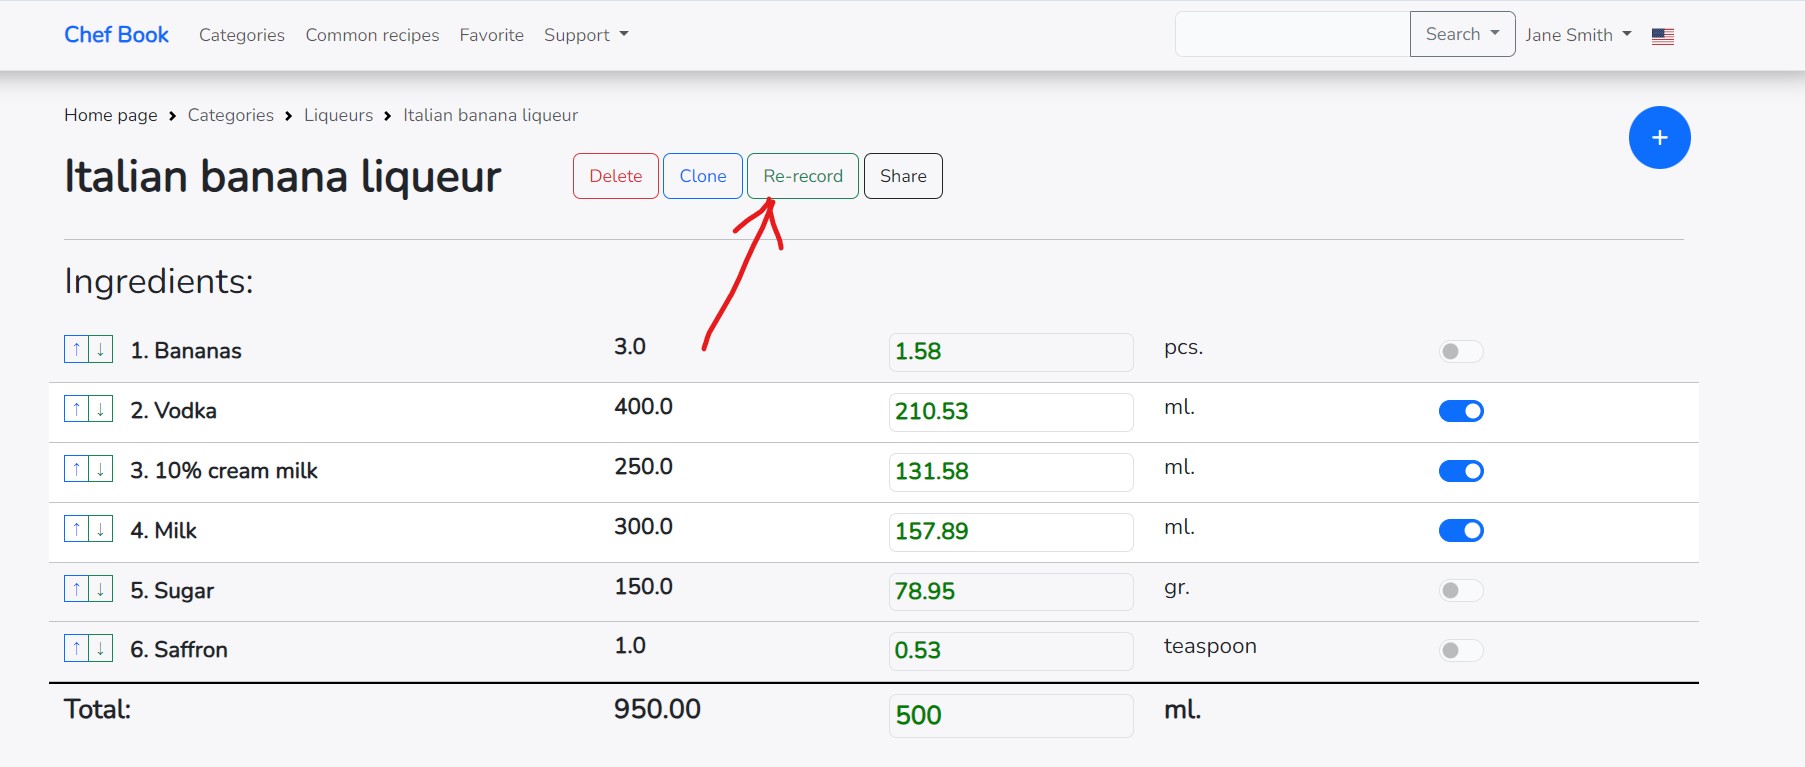This screenshot has height=767, width=1805.
Task: Enable the toggle for Bananas
Action: tap(1460, 351)
